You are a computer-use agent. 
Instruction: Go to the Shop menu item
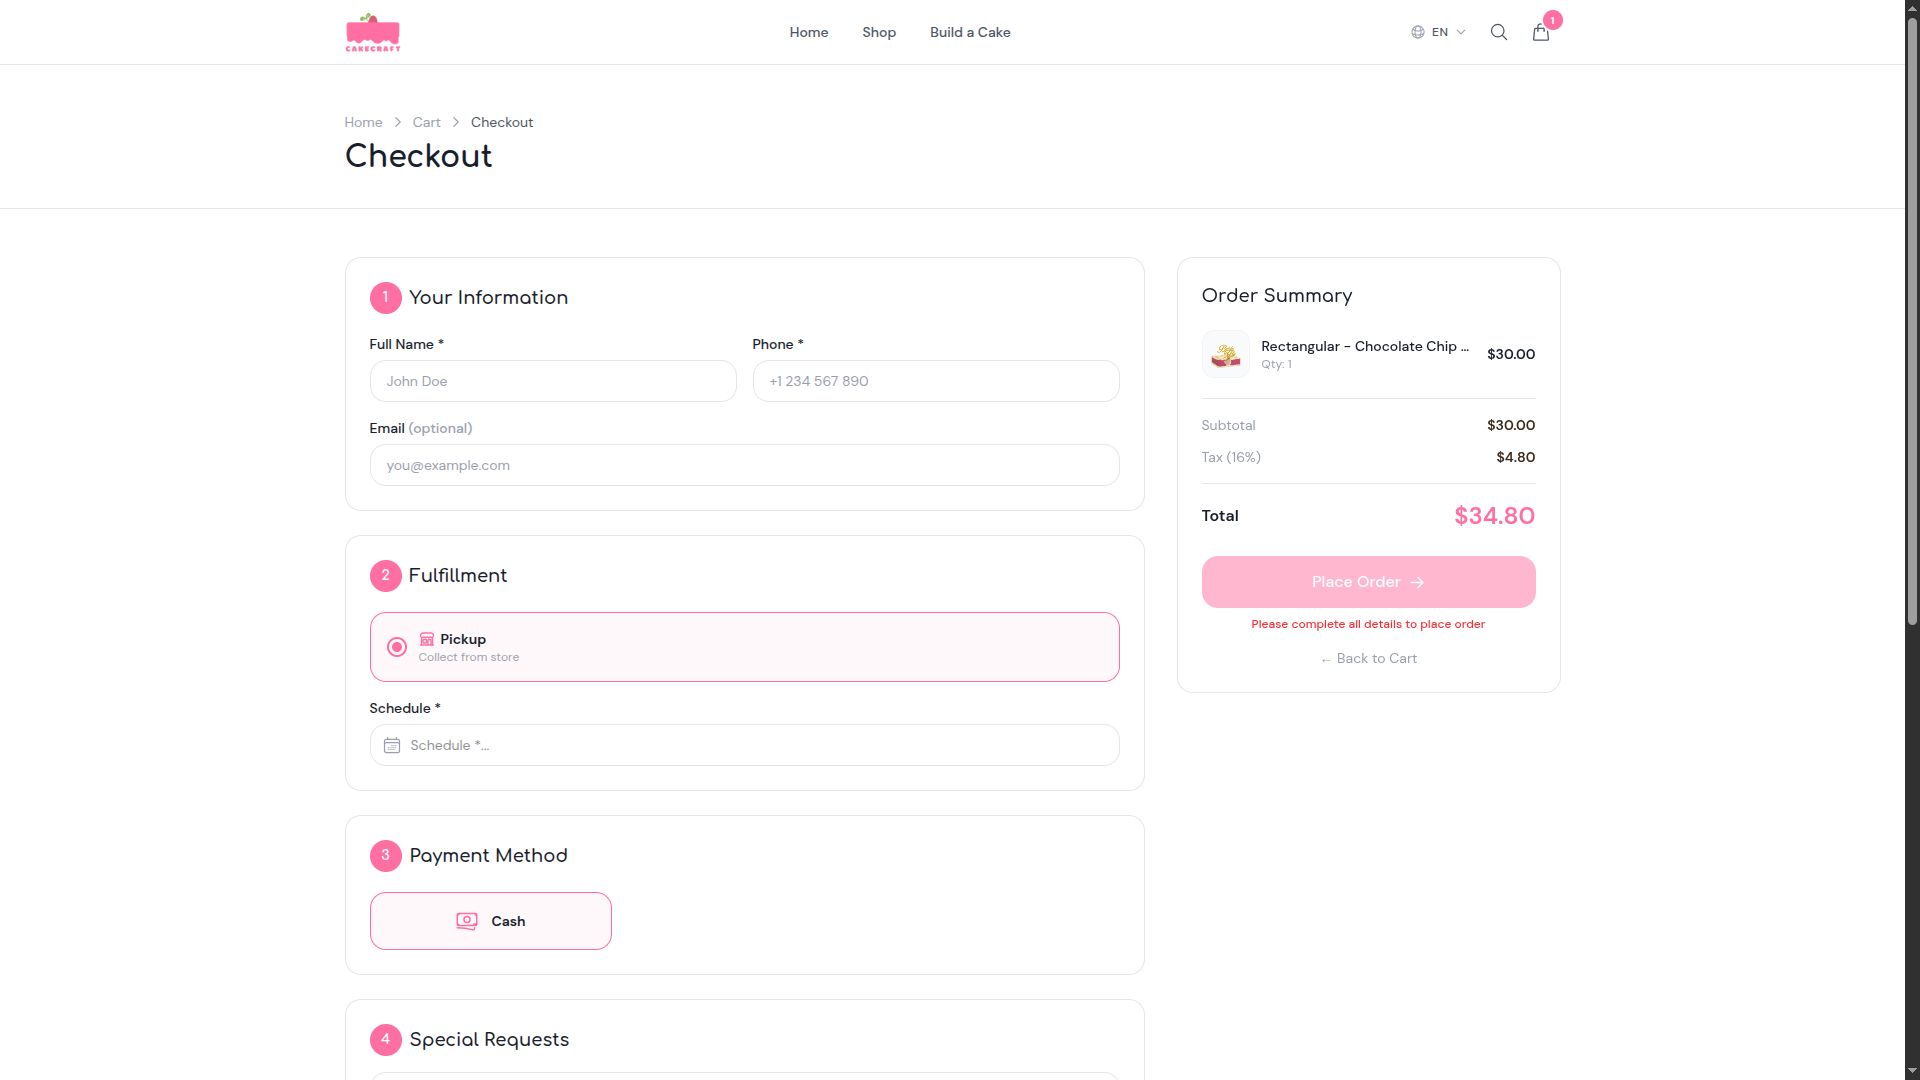[x=878, y=32]
